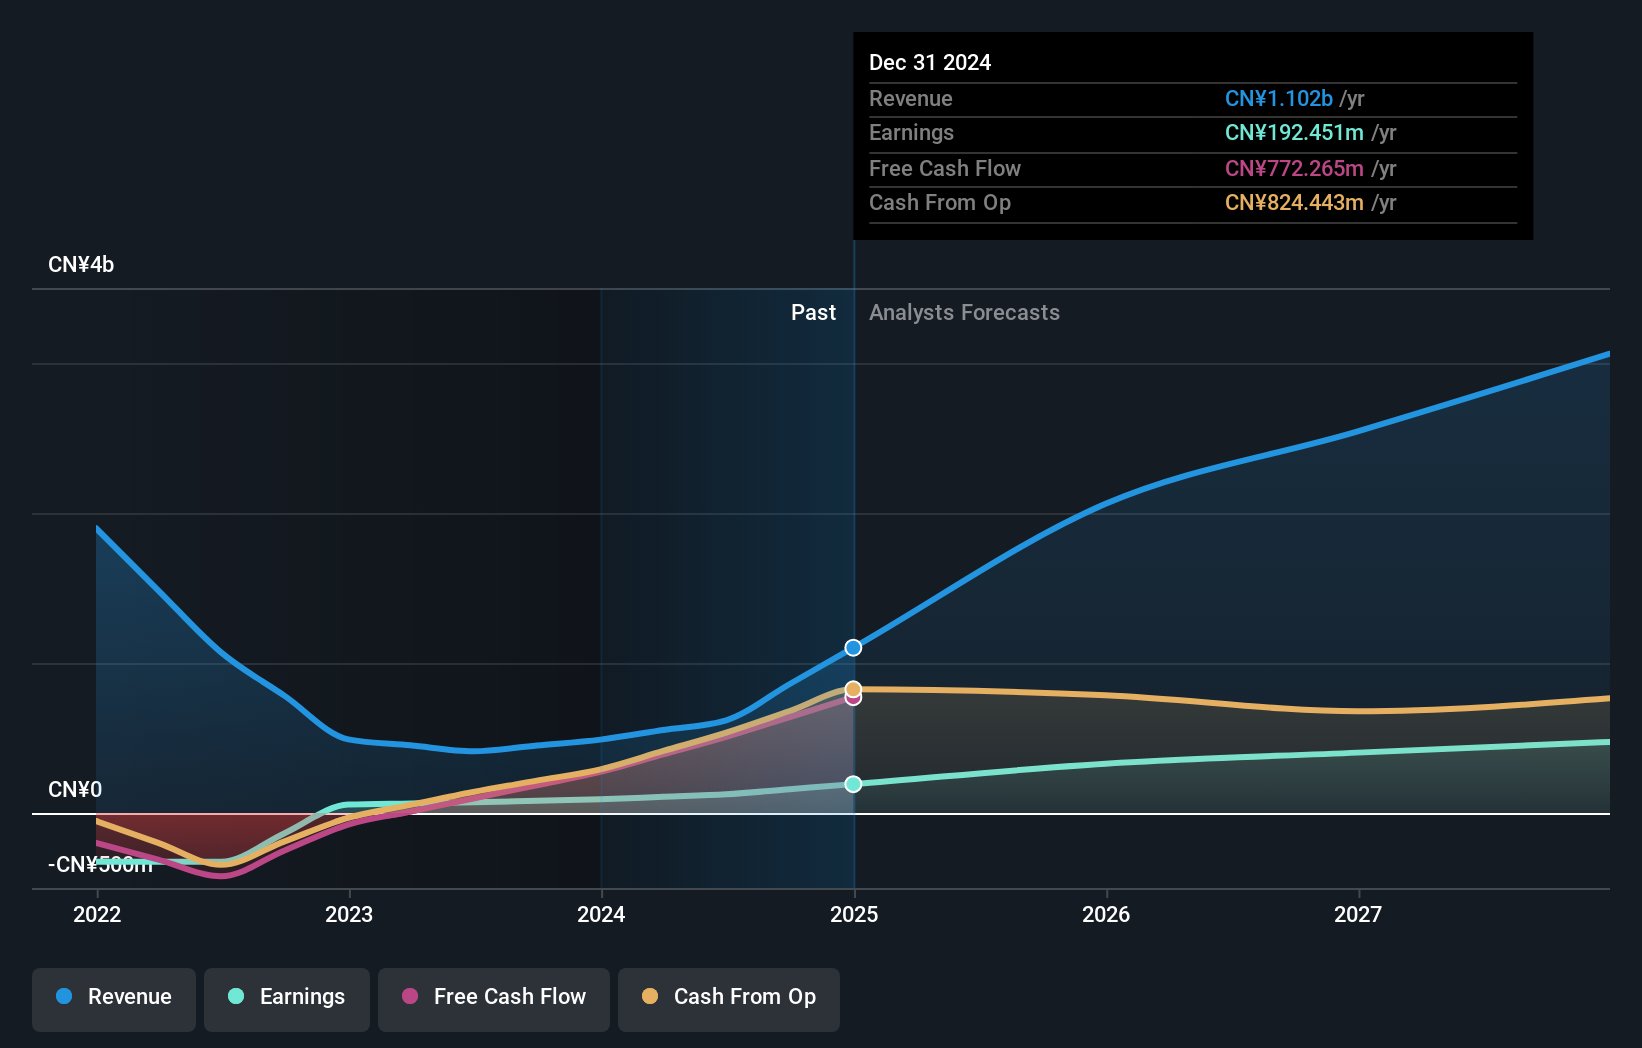Click the 'Earnings' row label in tooltip

click(x=911, y=132)
